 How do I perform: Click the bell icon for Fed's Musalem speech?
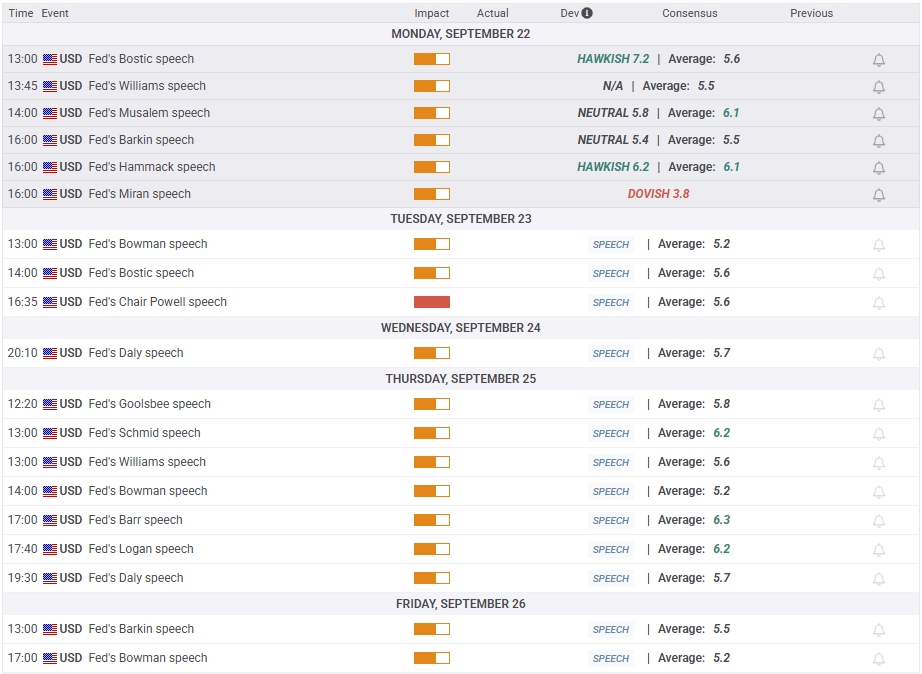[879, 114]
